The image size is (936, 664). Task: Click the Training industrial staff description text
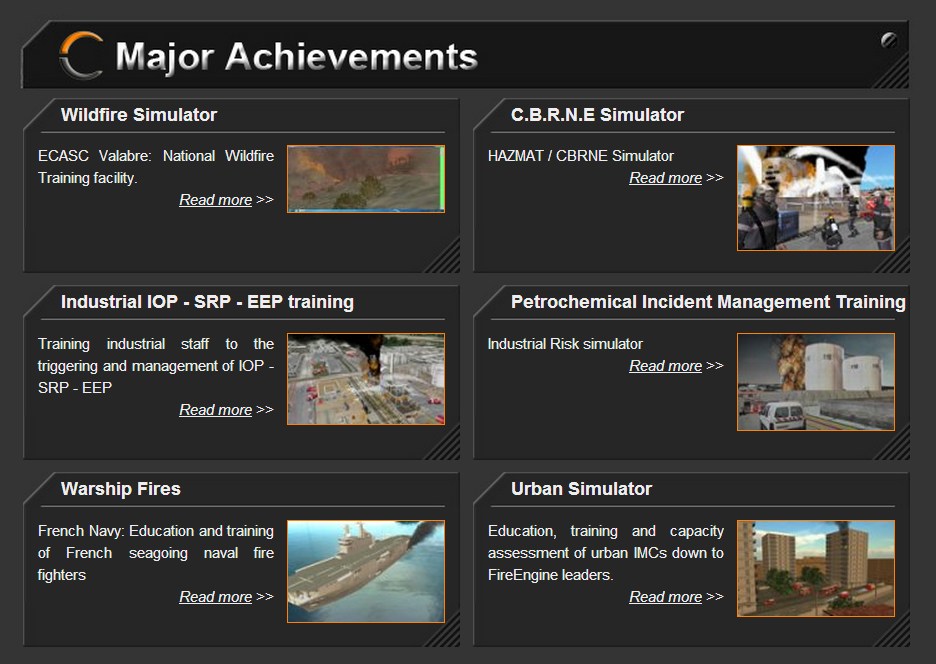(x=156, y=365)
